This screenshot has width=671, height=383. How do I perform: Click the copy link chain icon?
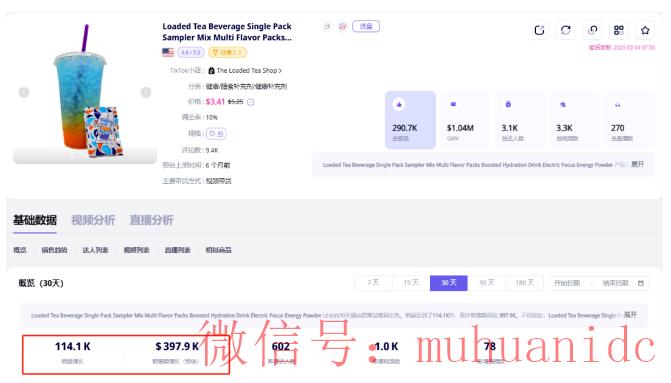coord(592,30)
